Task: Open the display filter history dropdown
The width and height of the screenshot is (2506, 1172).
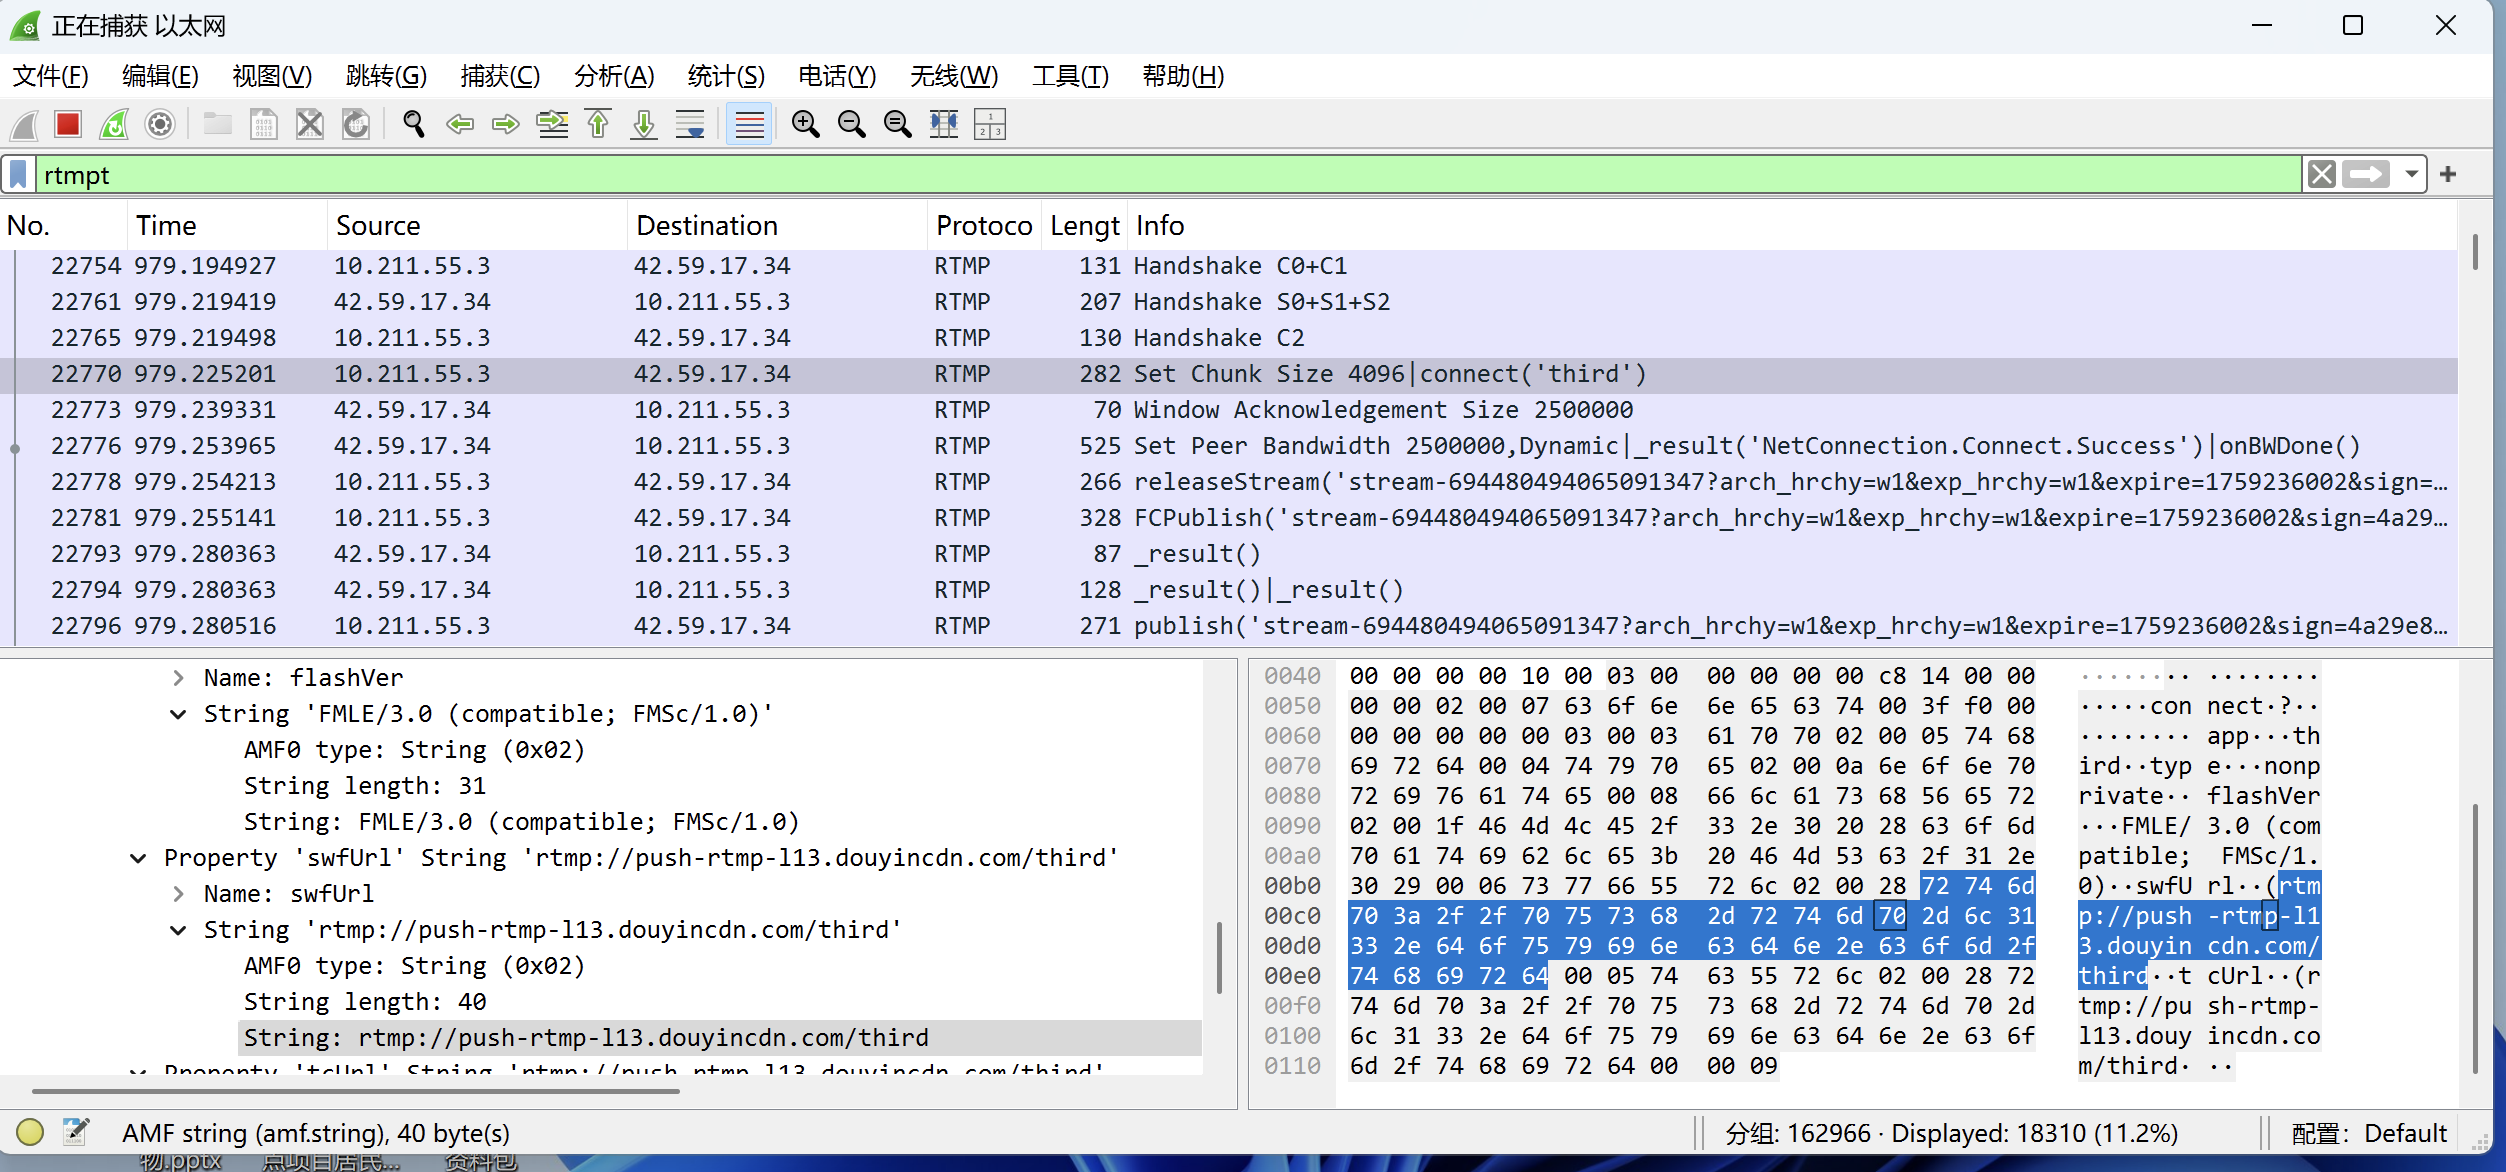Action: (x=2412, y=175)
